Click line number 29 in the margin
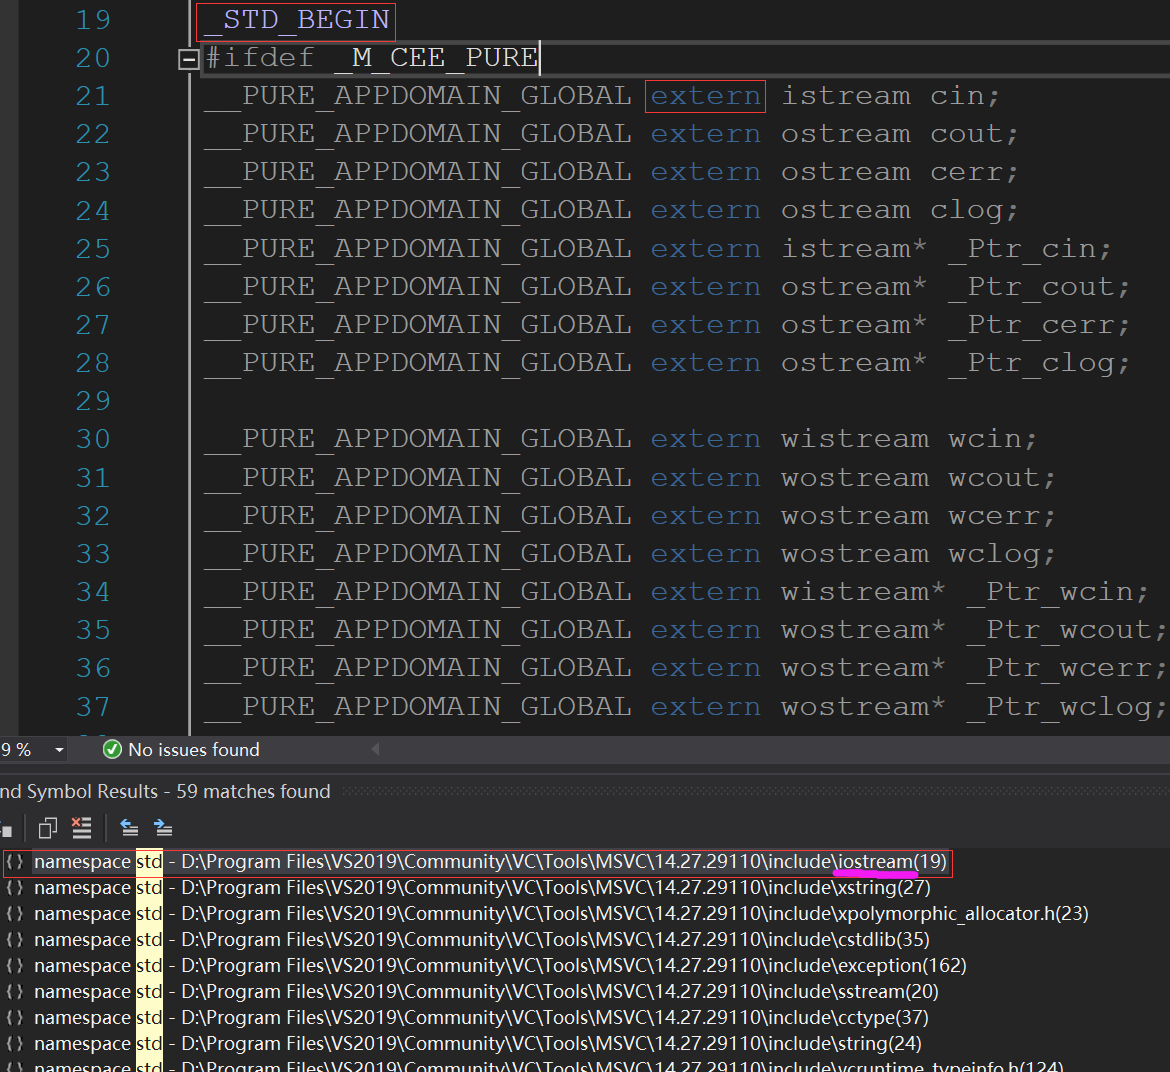1170x1072 pixels. 93,401
